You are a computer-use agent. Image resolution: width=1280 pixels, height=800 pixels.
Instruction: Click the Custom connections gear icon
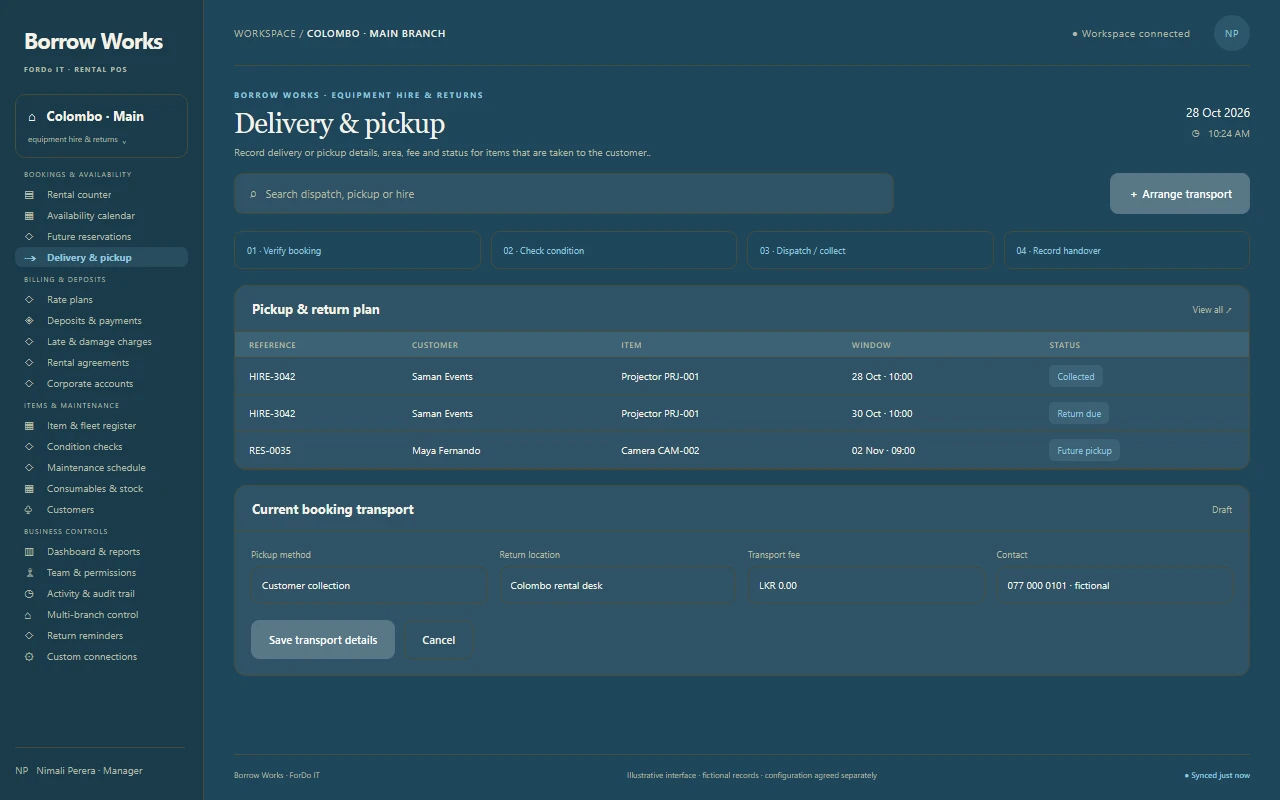pos(29,657)
